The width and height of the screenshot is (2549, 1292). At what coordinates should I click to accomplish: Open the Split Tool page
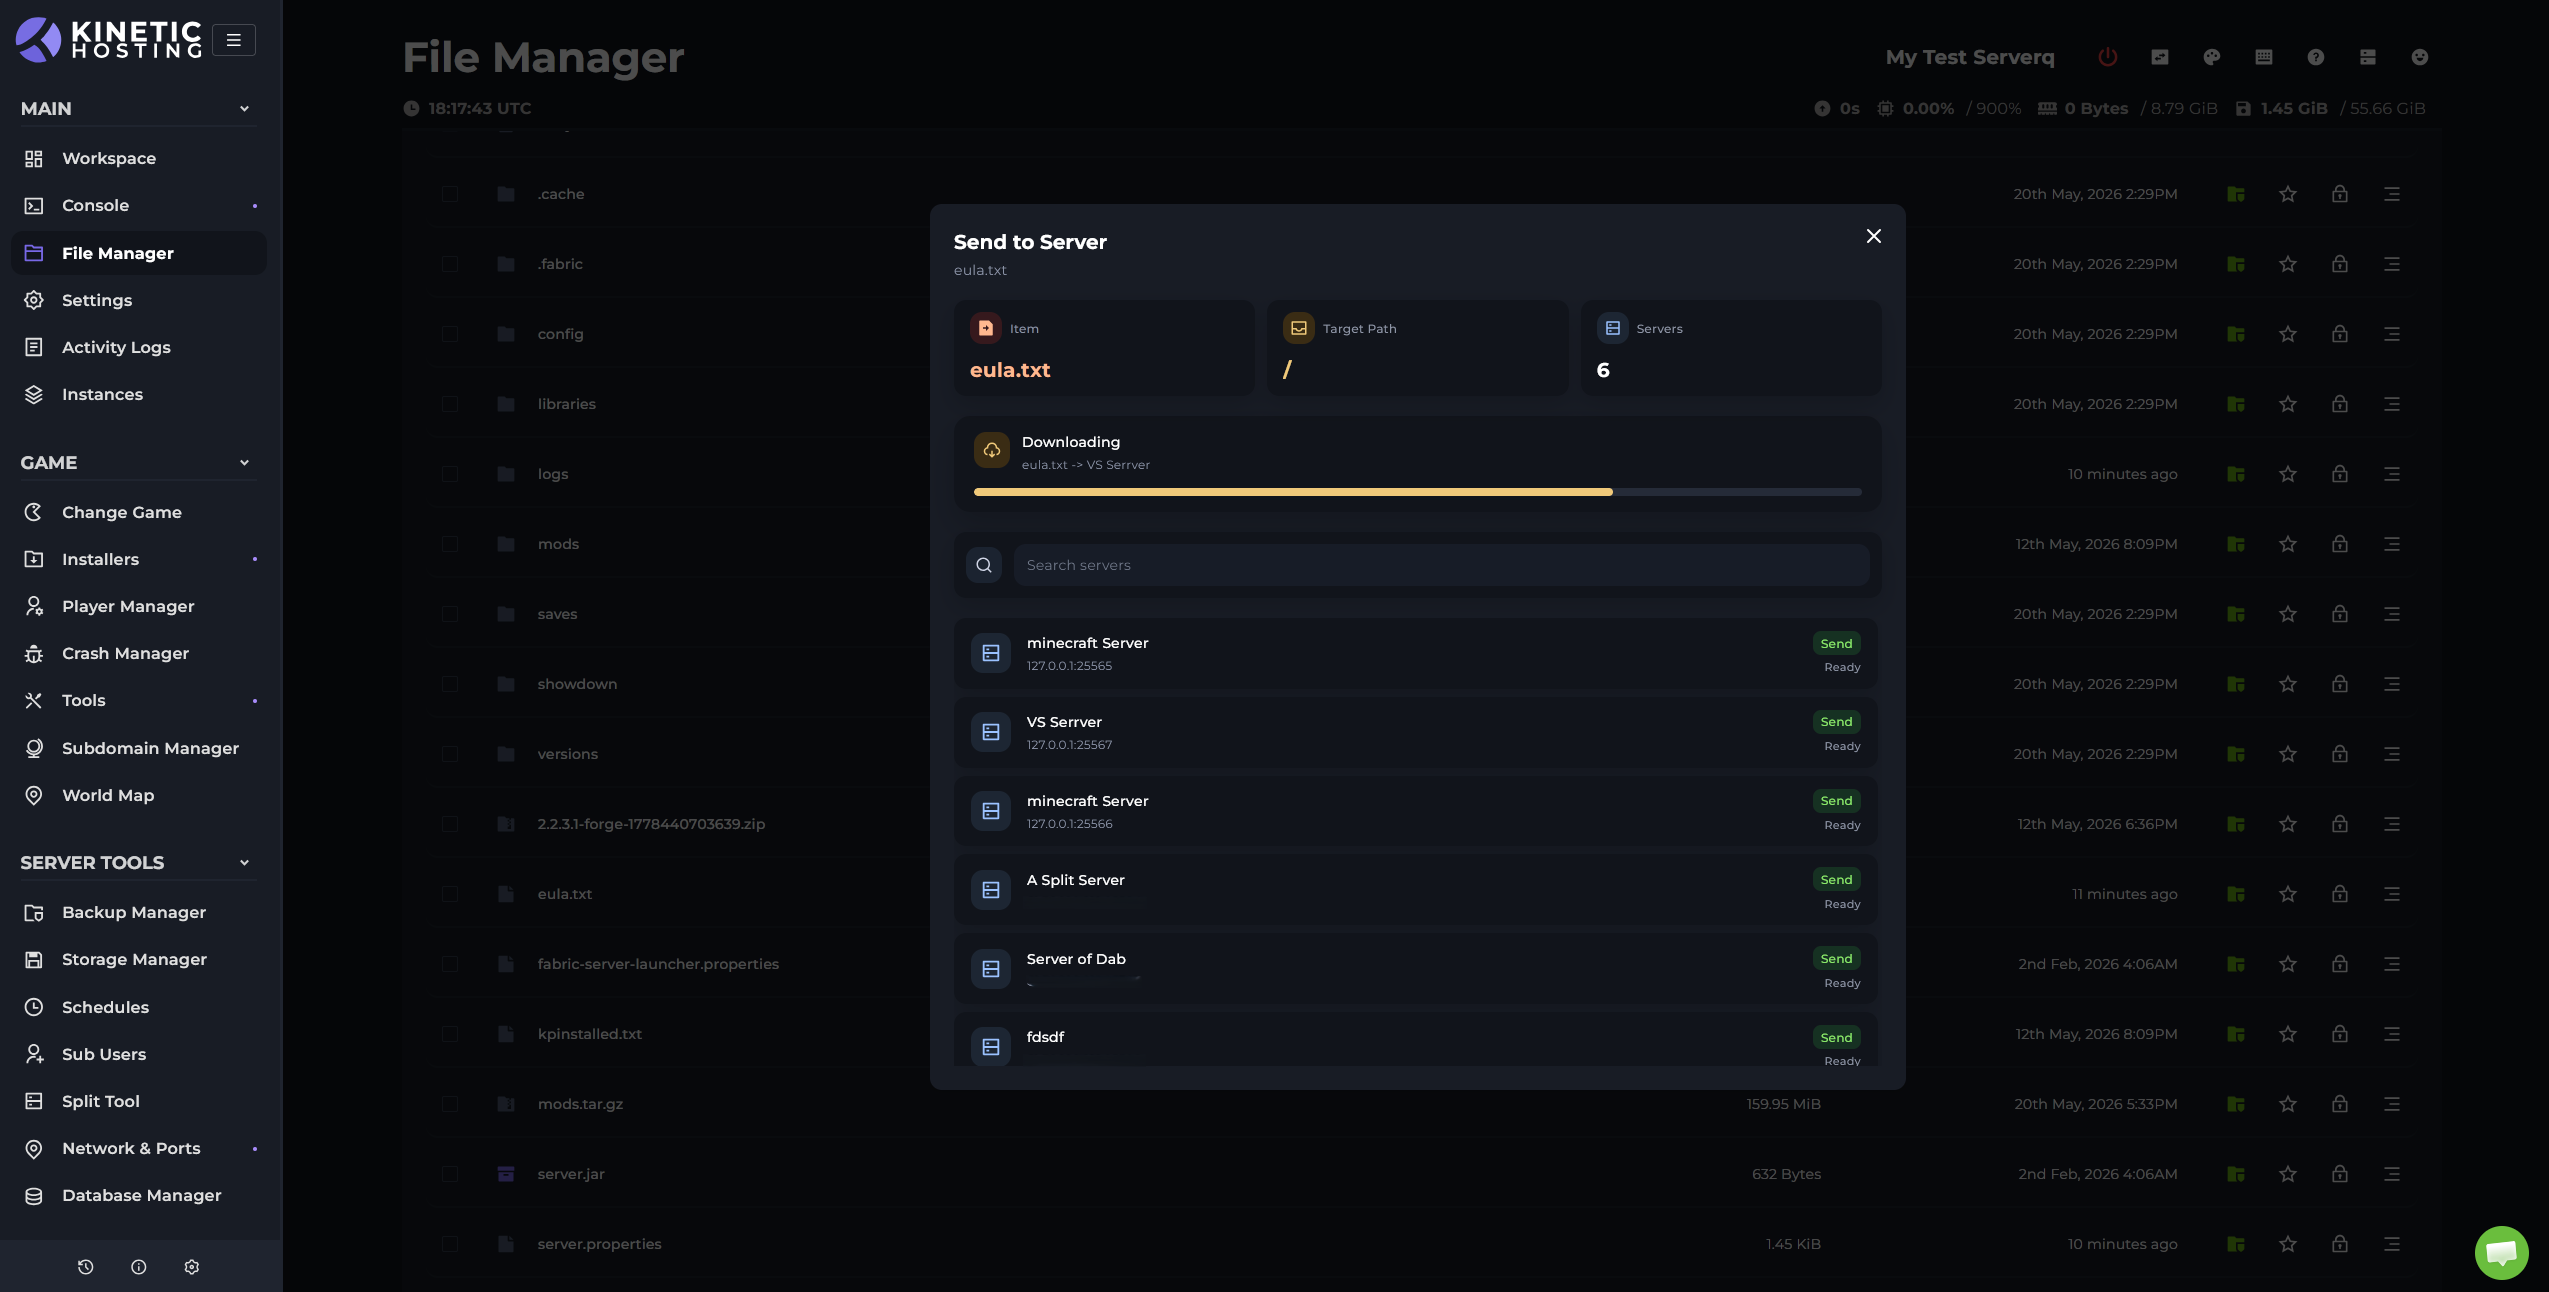point(139,1101)
